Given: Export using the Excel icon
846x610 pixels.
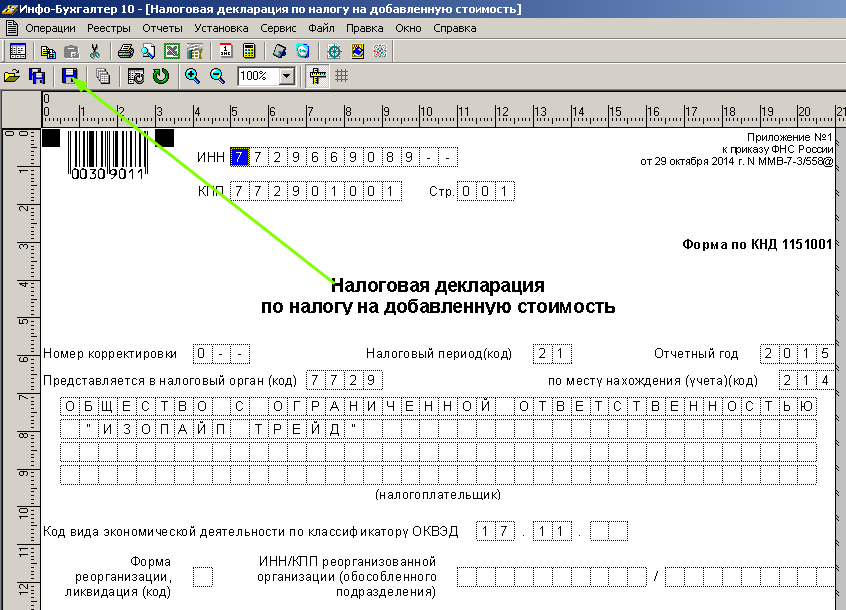Looking at the screenshot, I should [x=172, y=51].
